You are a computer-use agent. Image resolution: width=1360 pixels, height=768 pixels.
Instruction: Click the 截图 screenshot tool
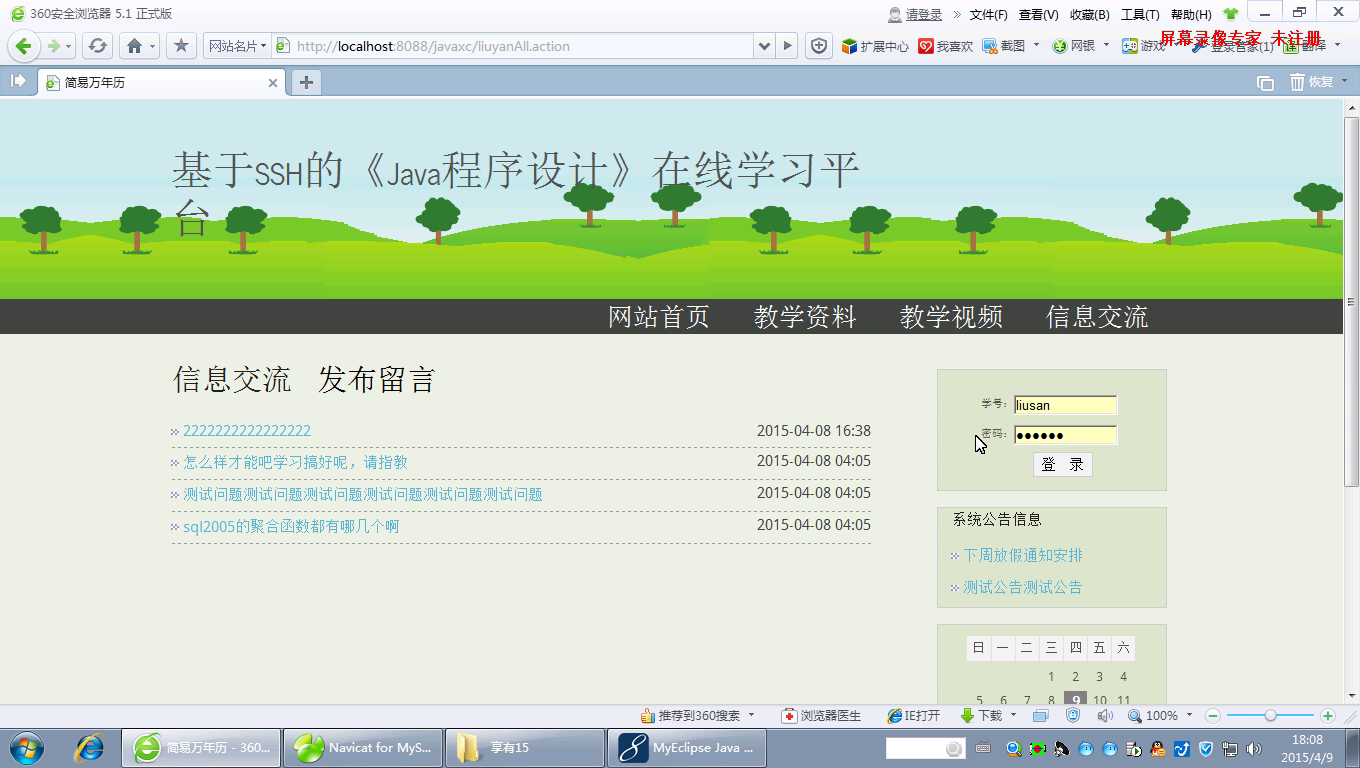click(x=1005, y=46)
